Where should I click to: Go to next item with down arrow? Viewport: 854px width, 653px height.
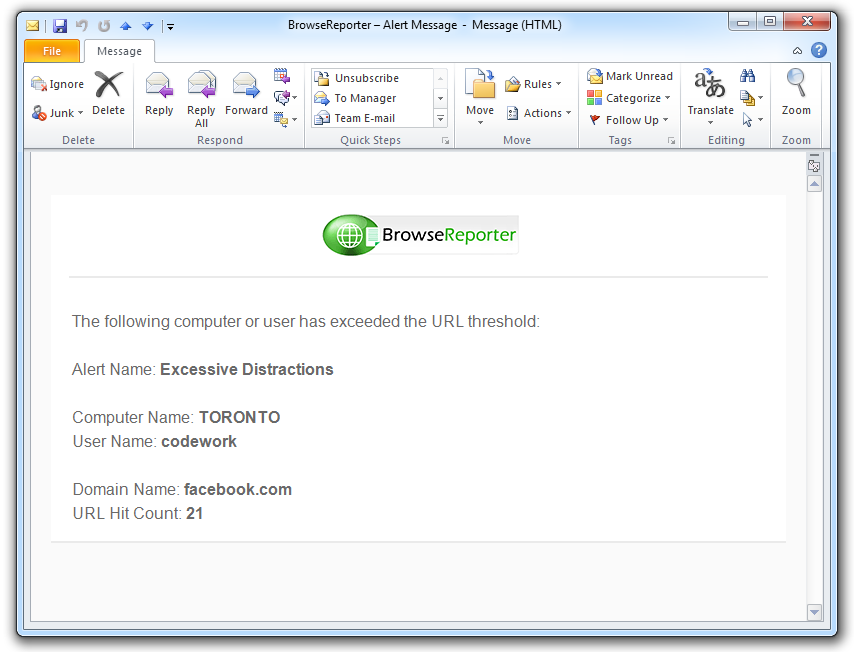148,26
